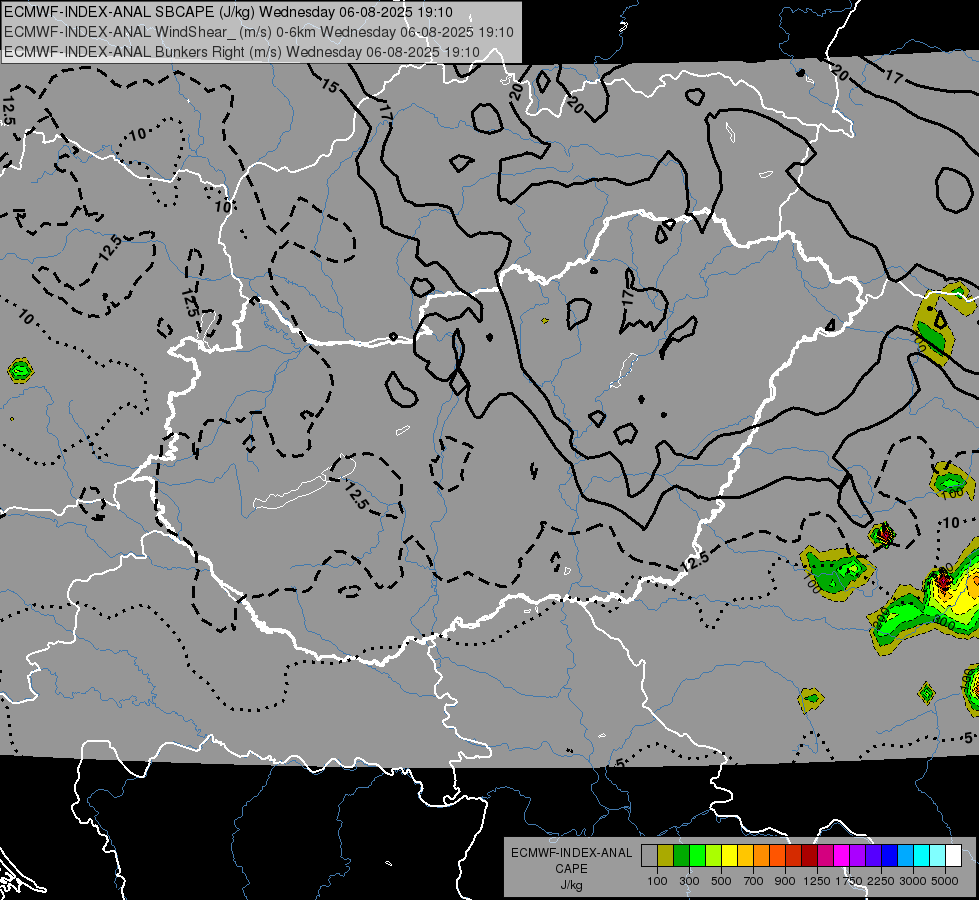Select the purple swatch in CAPE legend

coord(858,856)
